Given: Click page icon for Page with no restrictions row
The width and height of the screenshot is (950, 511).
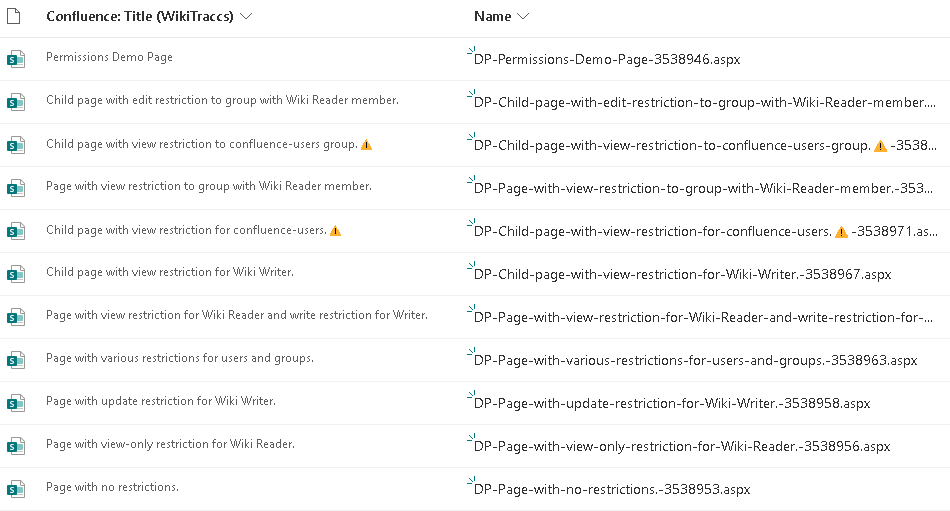Looking at the screenshot, I should pos(16,490).
